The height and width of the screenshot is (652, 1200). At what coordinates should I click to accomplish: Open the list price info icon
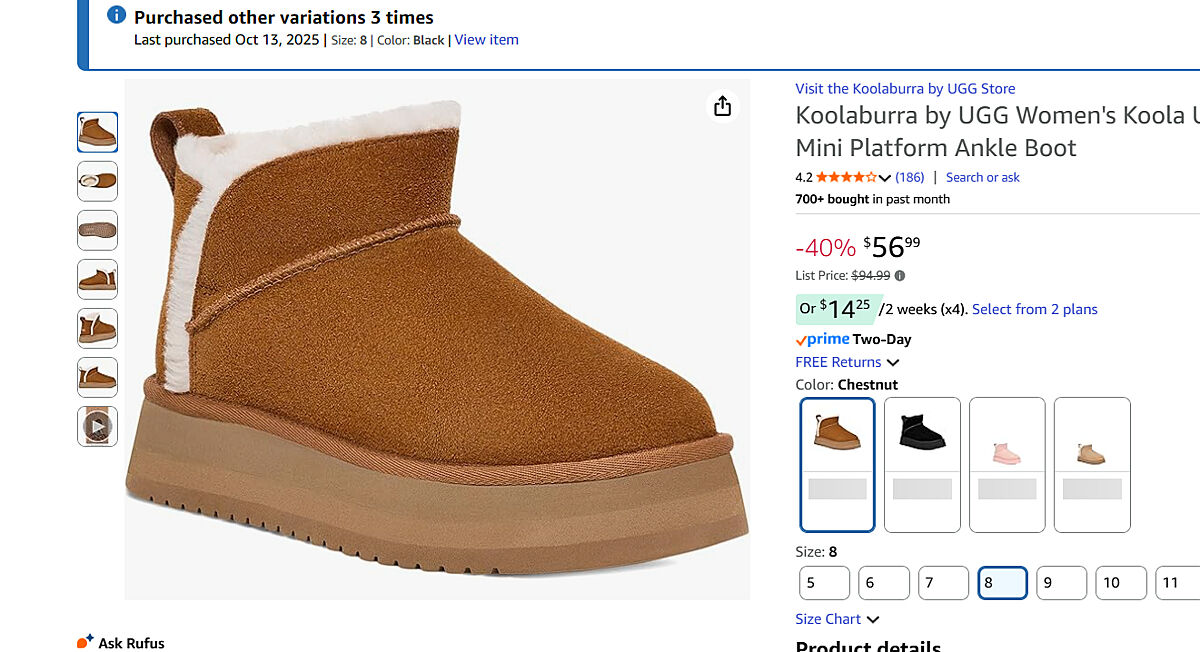click(900, 276)
